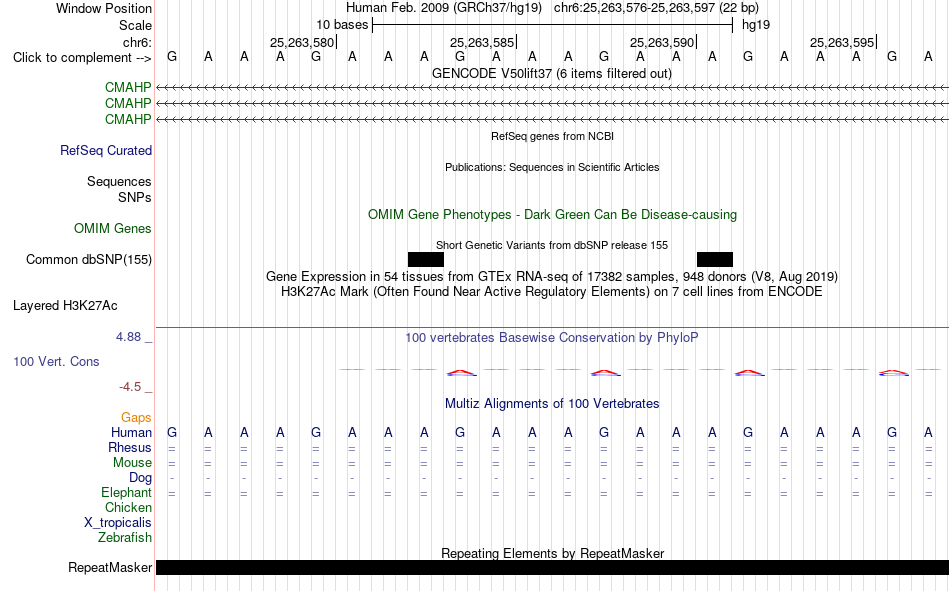Click the 25,263,590 position marker
The width and height of the screenshot is (950, 591).
(x=662, y=42)
